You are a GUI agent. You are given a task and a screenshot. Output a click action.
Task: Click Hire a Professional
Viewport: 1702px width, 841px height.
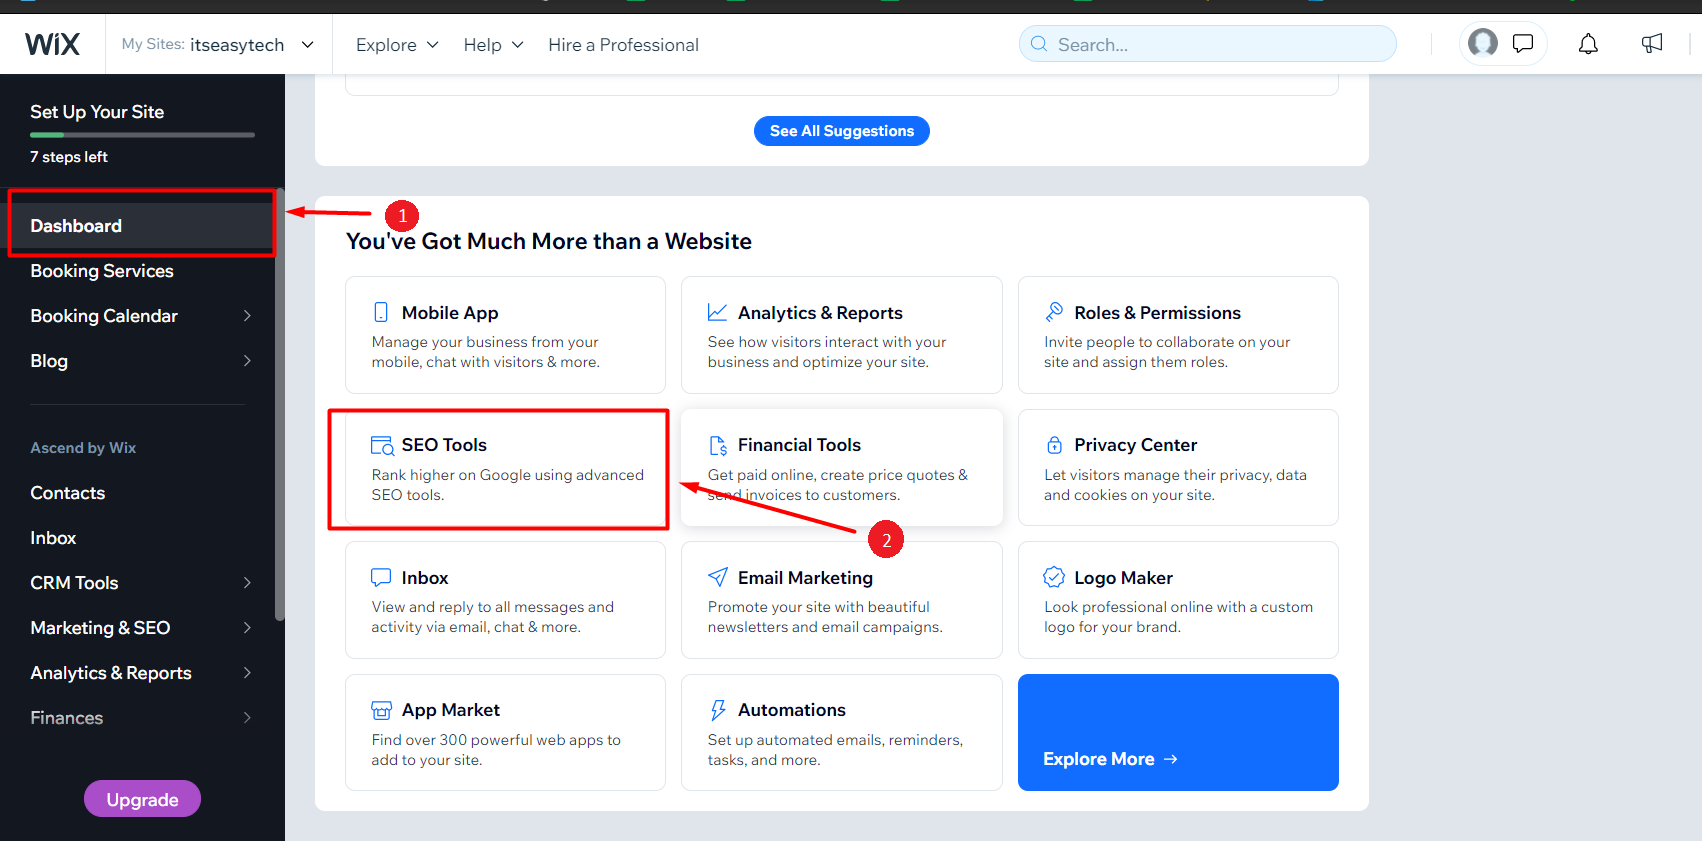(x=623, y=44)
